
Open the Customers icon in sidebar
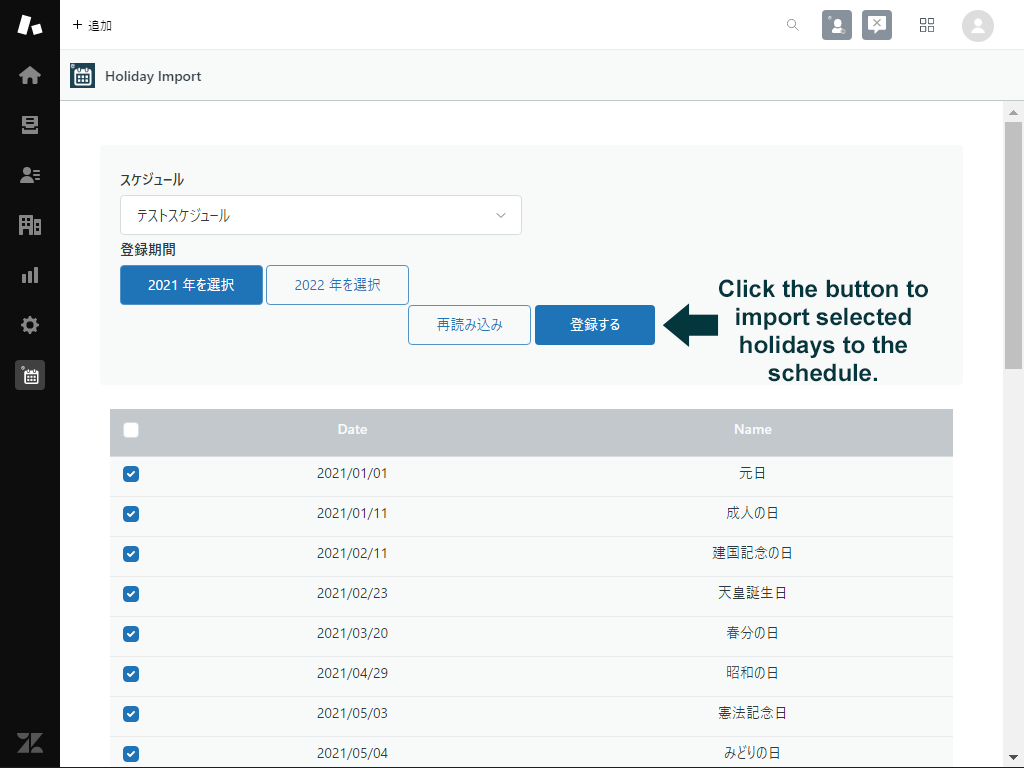click(x=30, y=175)
